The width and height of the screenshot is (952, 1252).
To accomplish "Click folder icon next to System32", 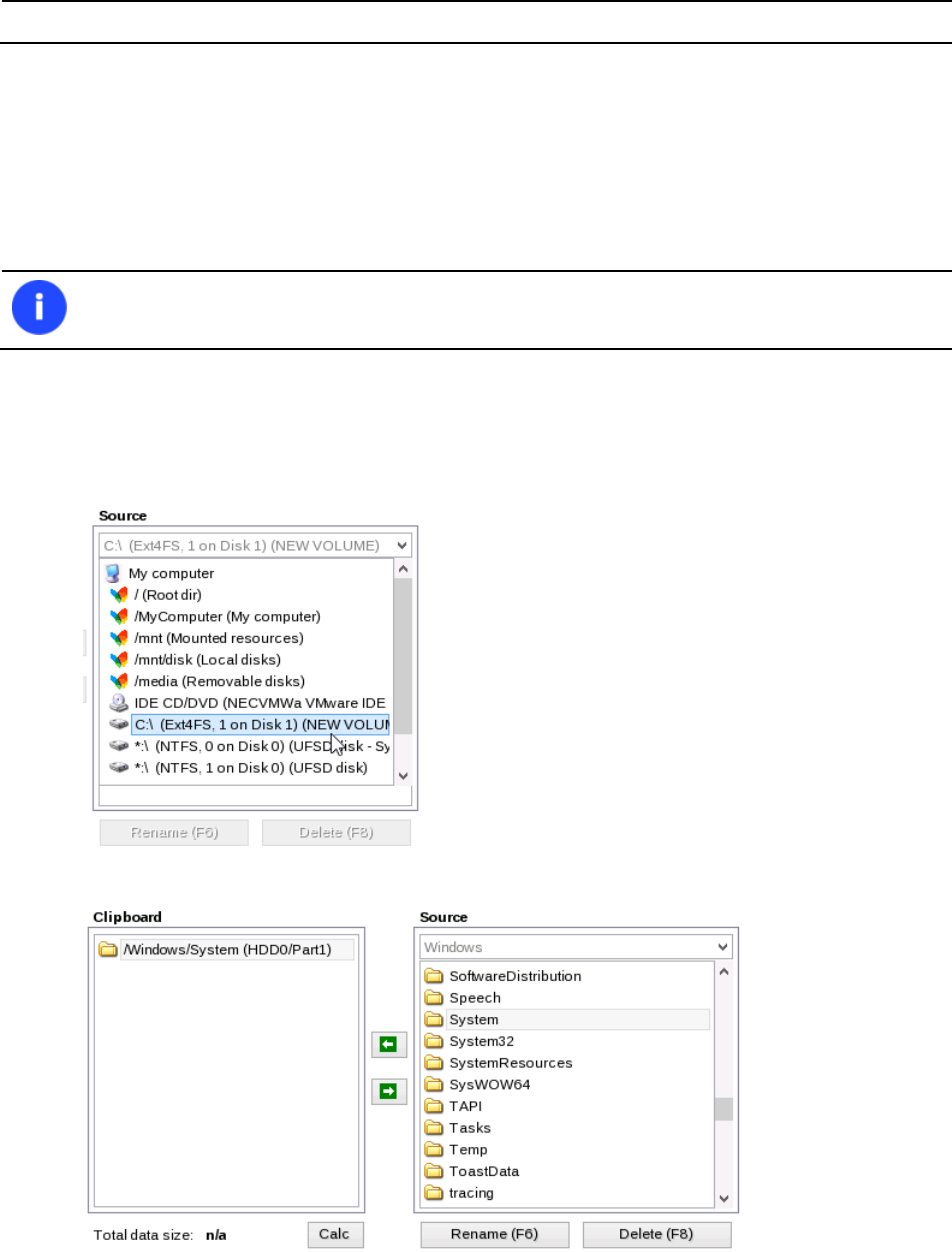I will coord(433,1041).
